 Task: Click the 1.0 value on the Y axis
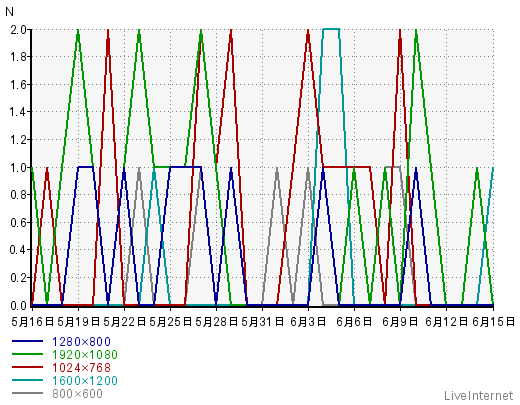pos(18,167)
